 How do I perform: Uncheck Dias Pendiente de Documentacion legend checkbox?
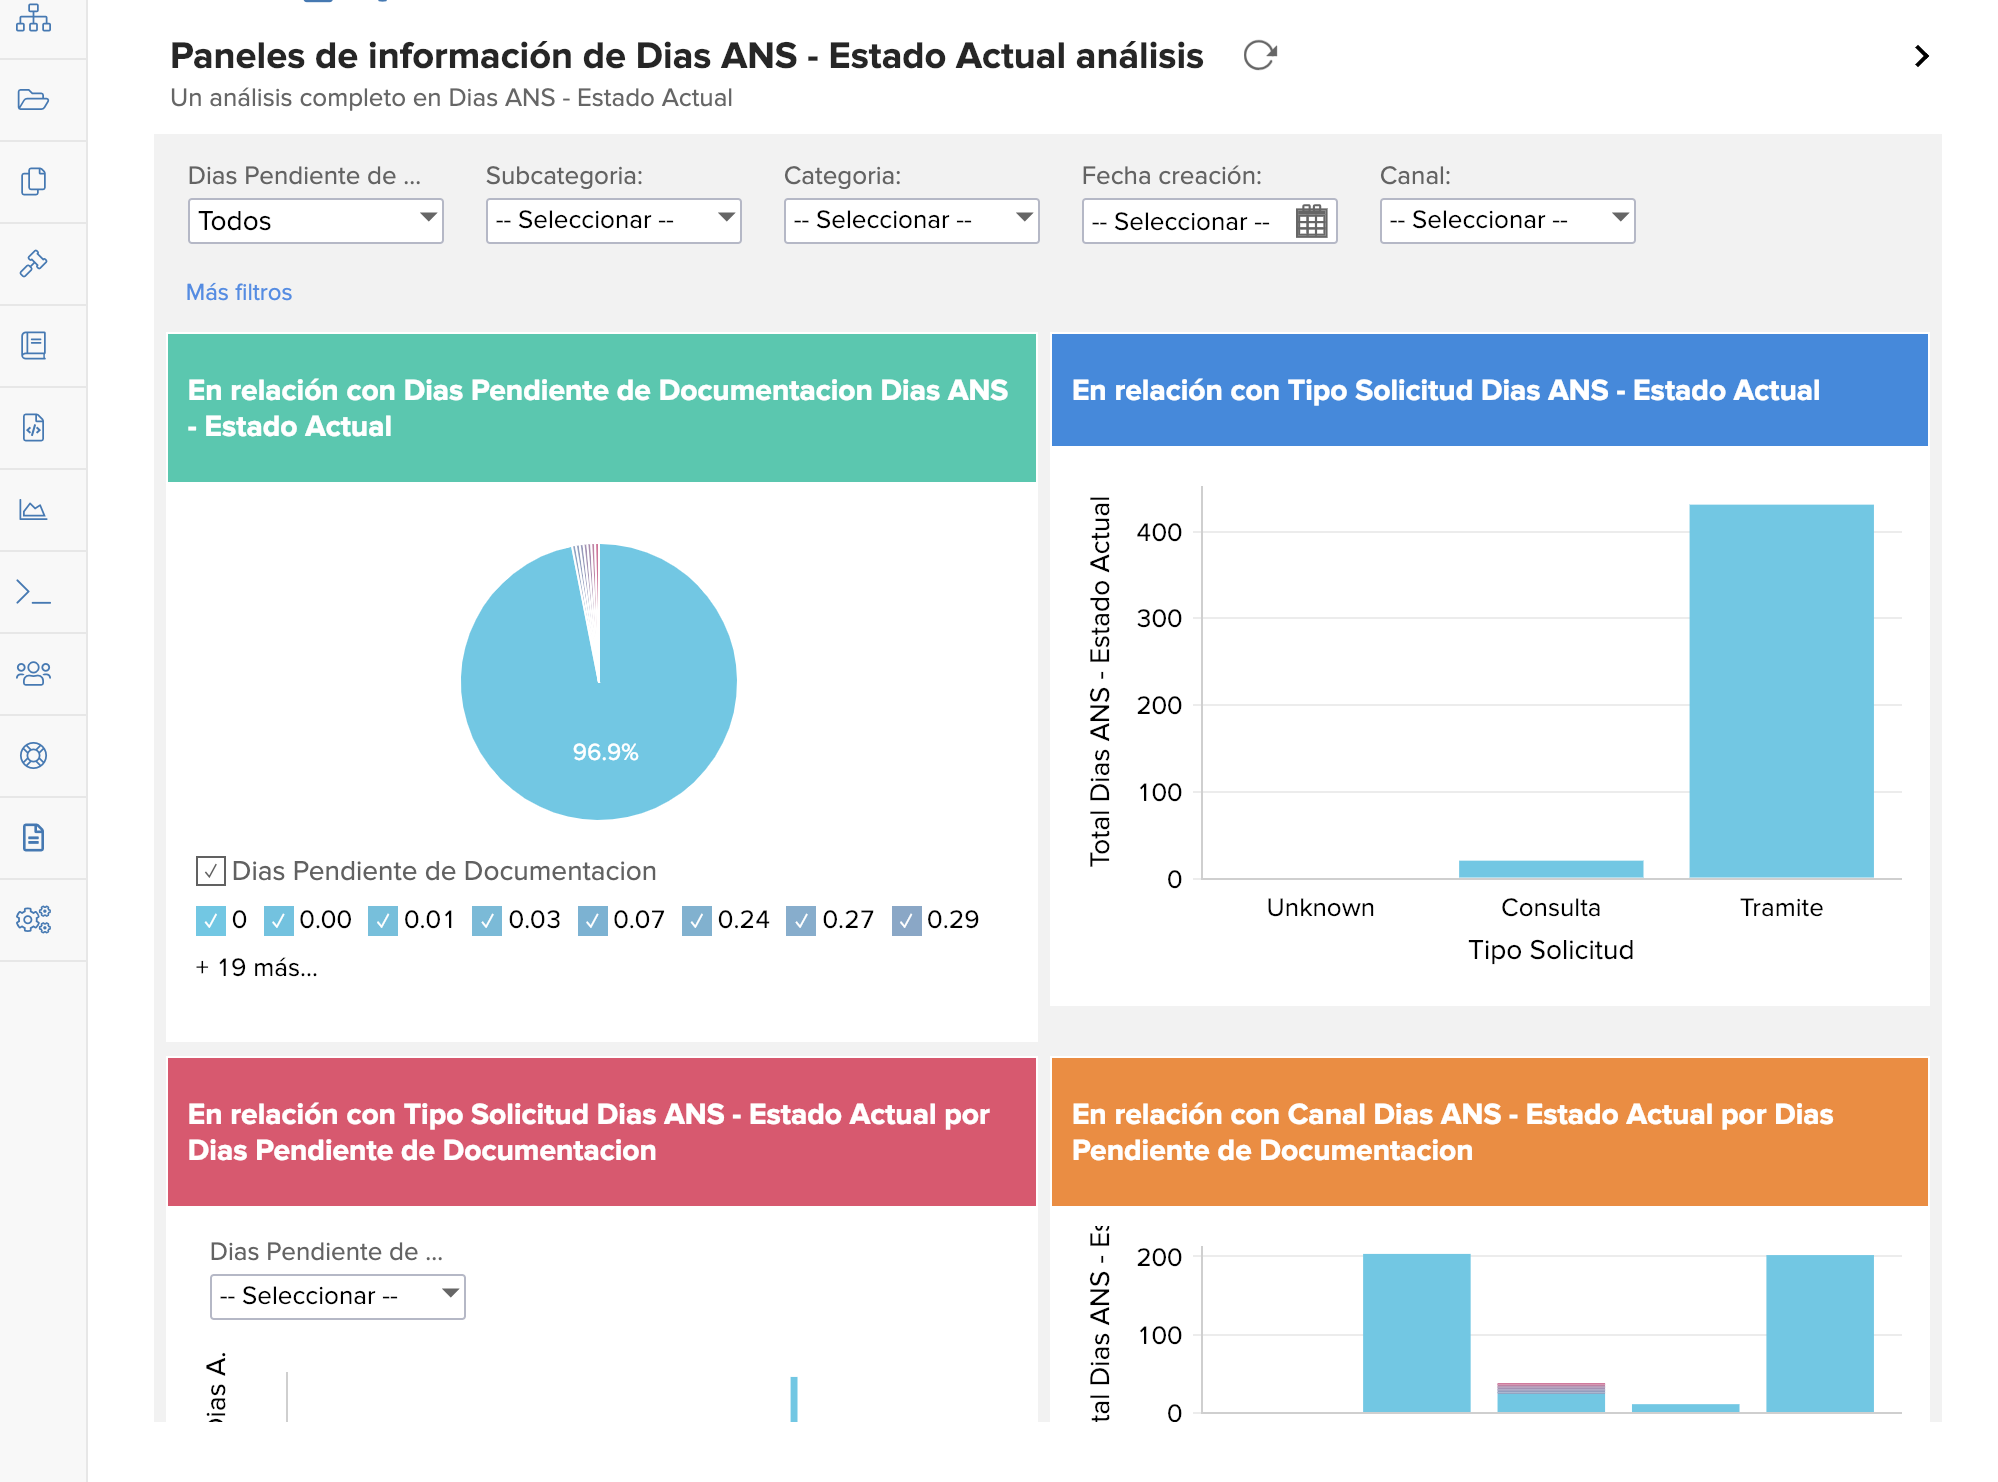click(x=210, y=870)
